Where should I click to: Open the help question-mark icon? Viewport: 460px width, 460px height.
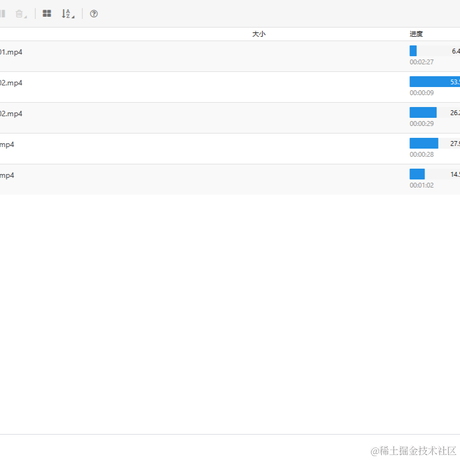tap(94, 14)
